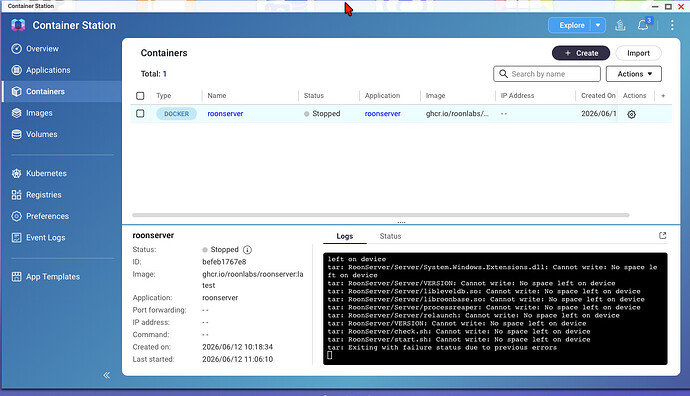Open Preferences in the sidebar
The image size is (690, 396).
click(47, 216)
